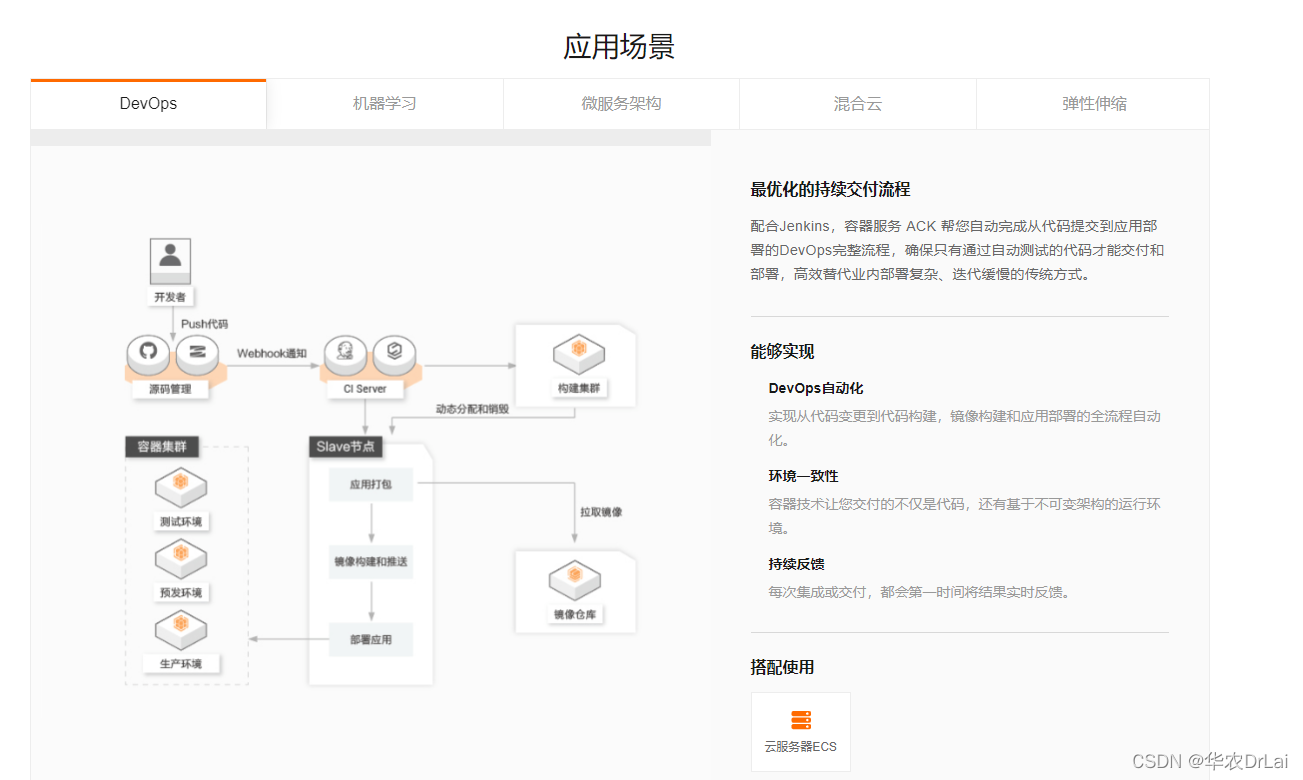Click the GitHub icon in 源码管理

coord(148,353)
